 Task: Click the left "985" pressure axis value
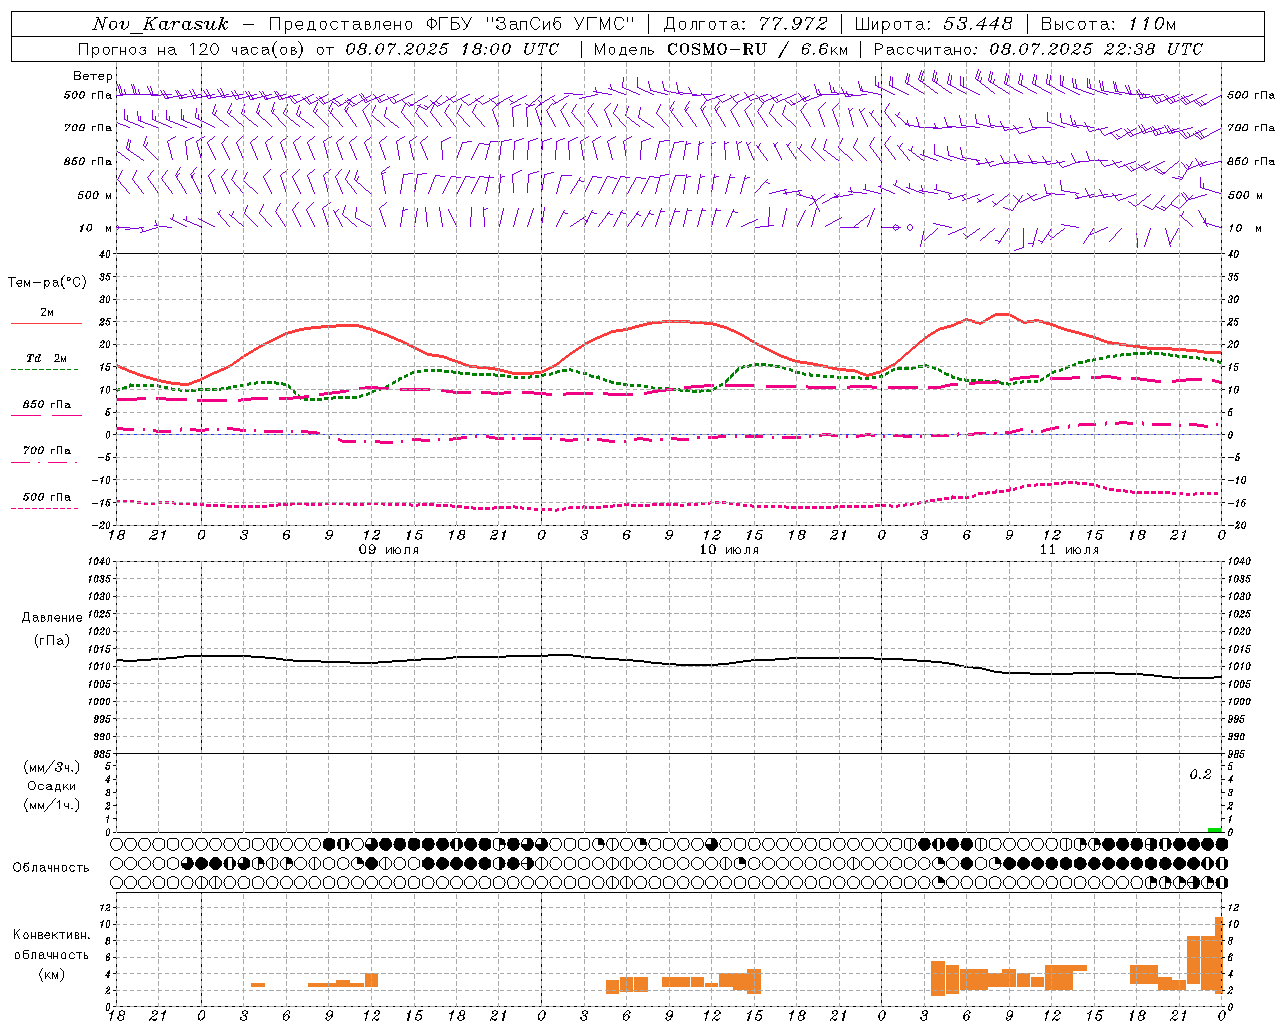pyautogui.click(x=102, y=754)
